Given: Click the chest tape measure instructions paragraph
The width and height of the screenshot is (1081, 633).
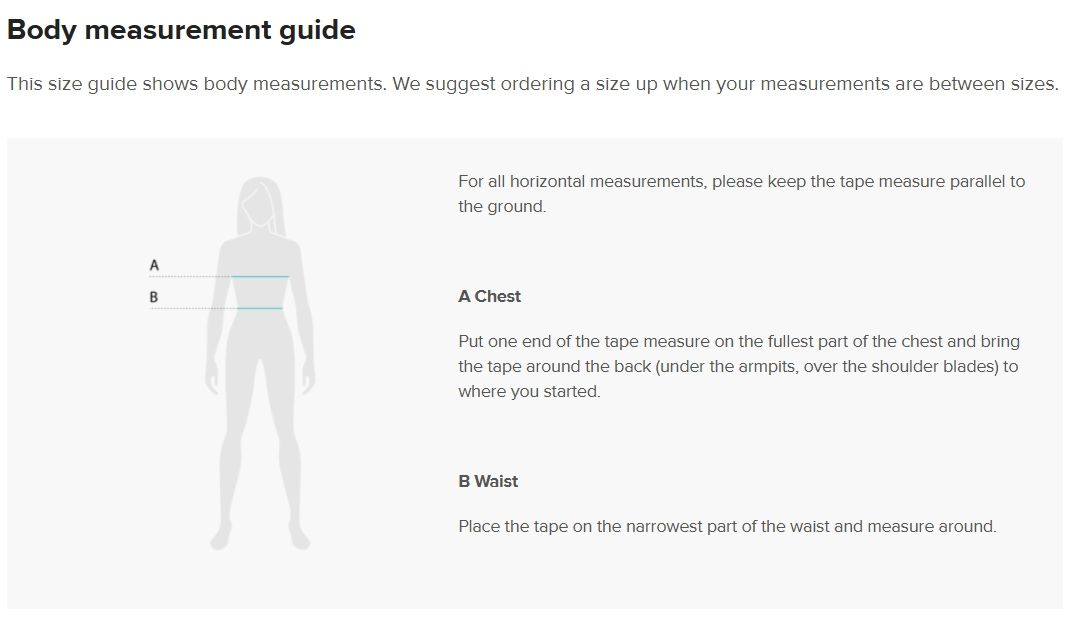Looking at the screenshot, I should point(738,366).
